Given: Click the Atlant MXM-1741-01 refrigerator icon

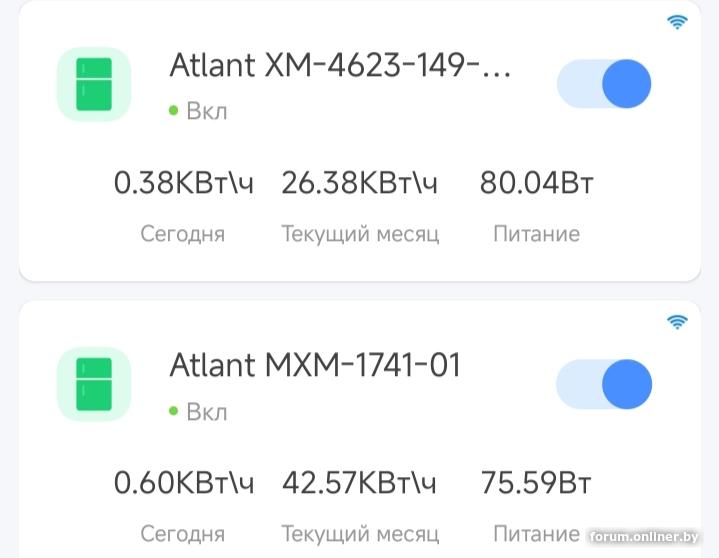Looking at the screenshot, I should (94, 384).
